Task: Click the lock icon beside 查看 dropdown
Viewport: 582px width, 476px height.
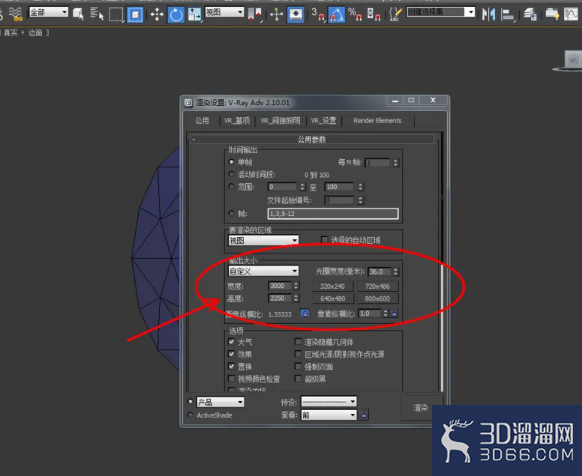Action: (364, 415)
